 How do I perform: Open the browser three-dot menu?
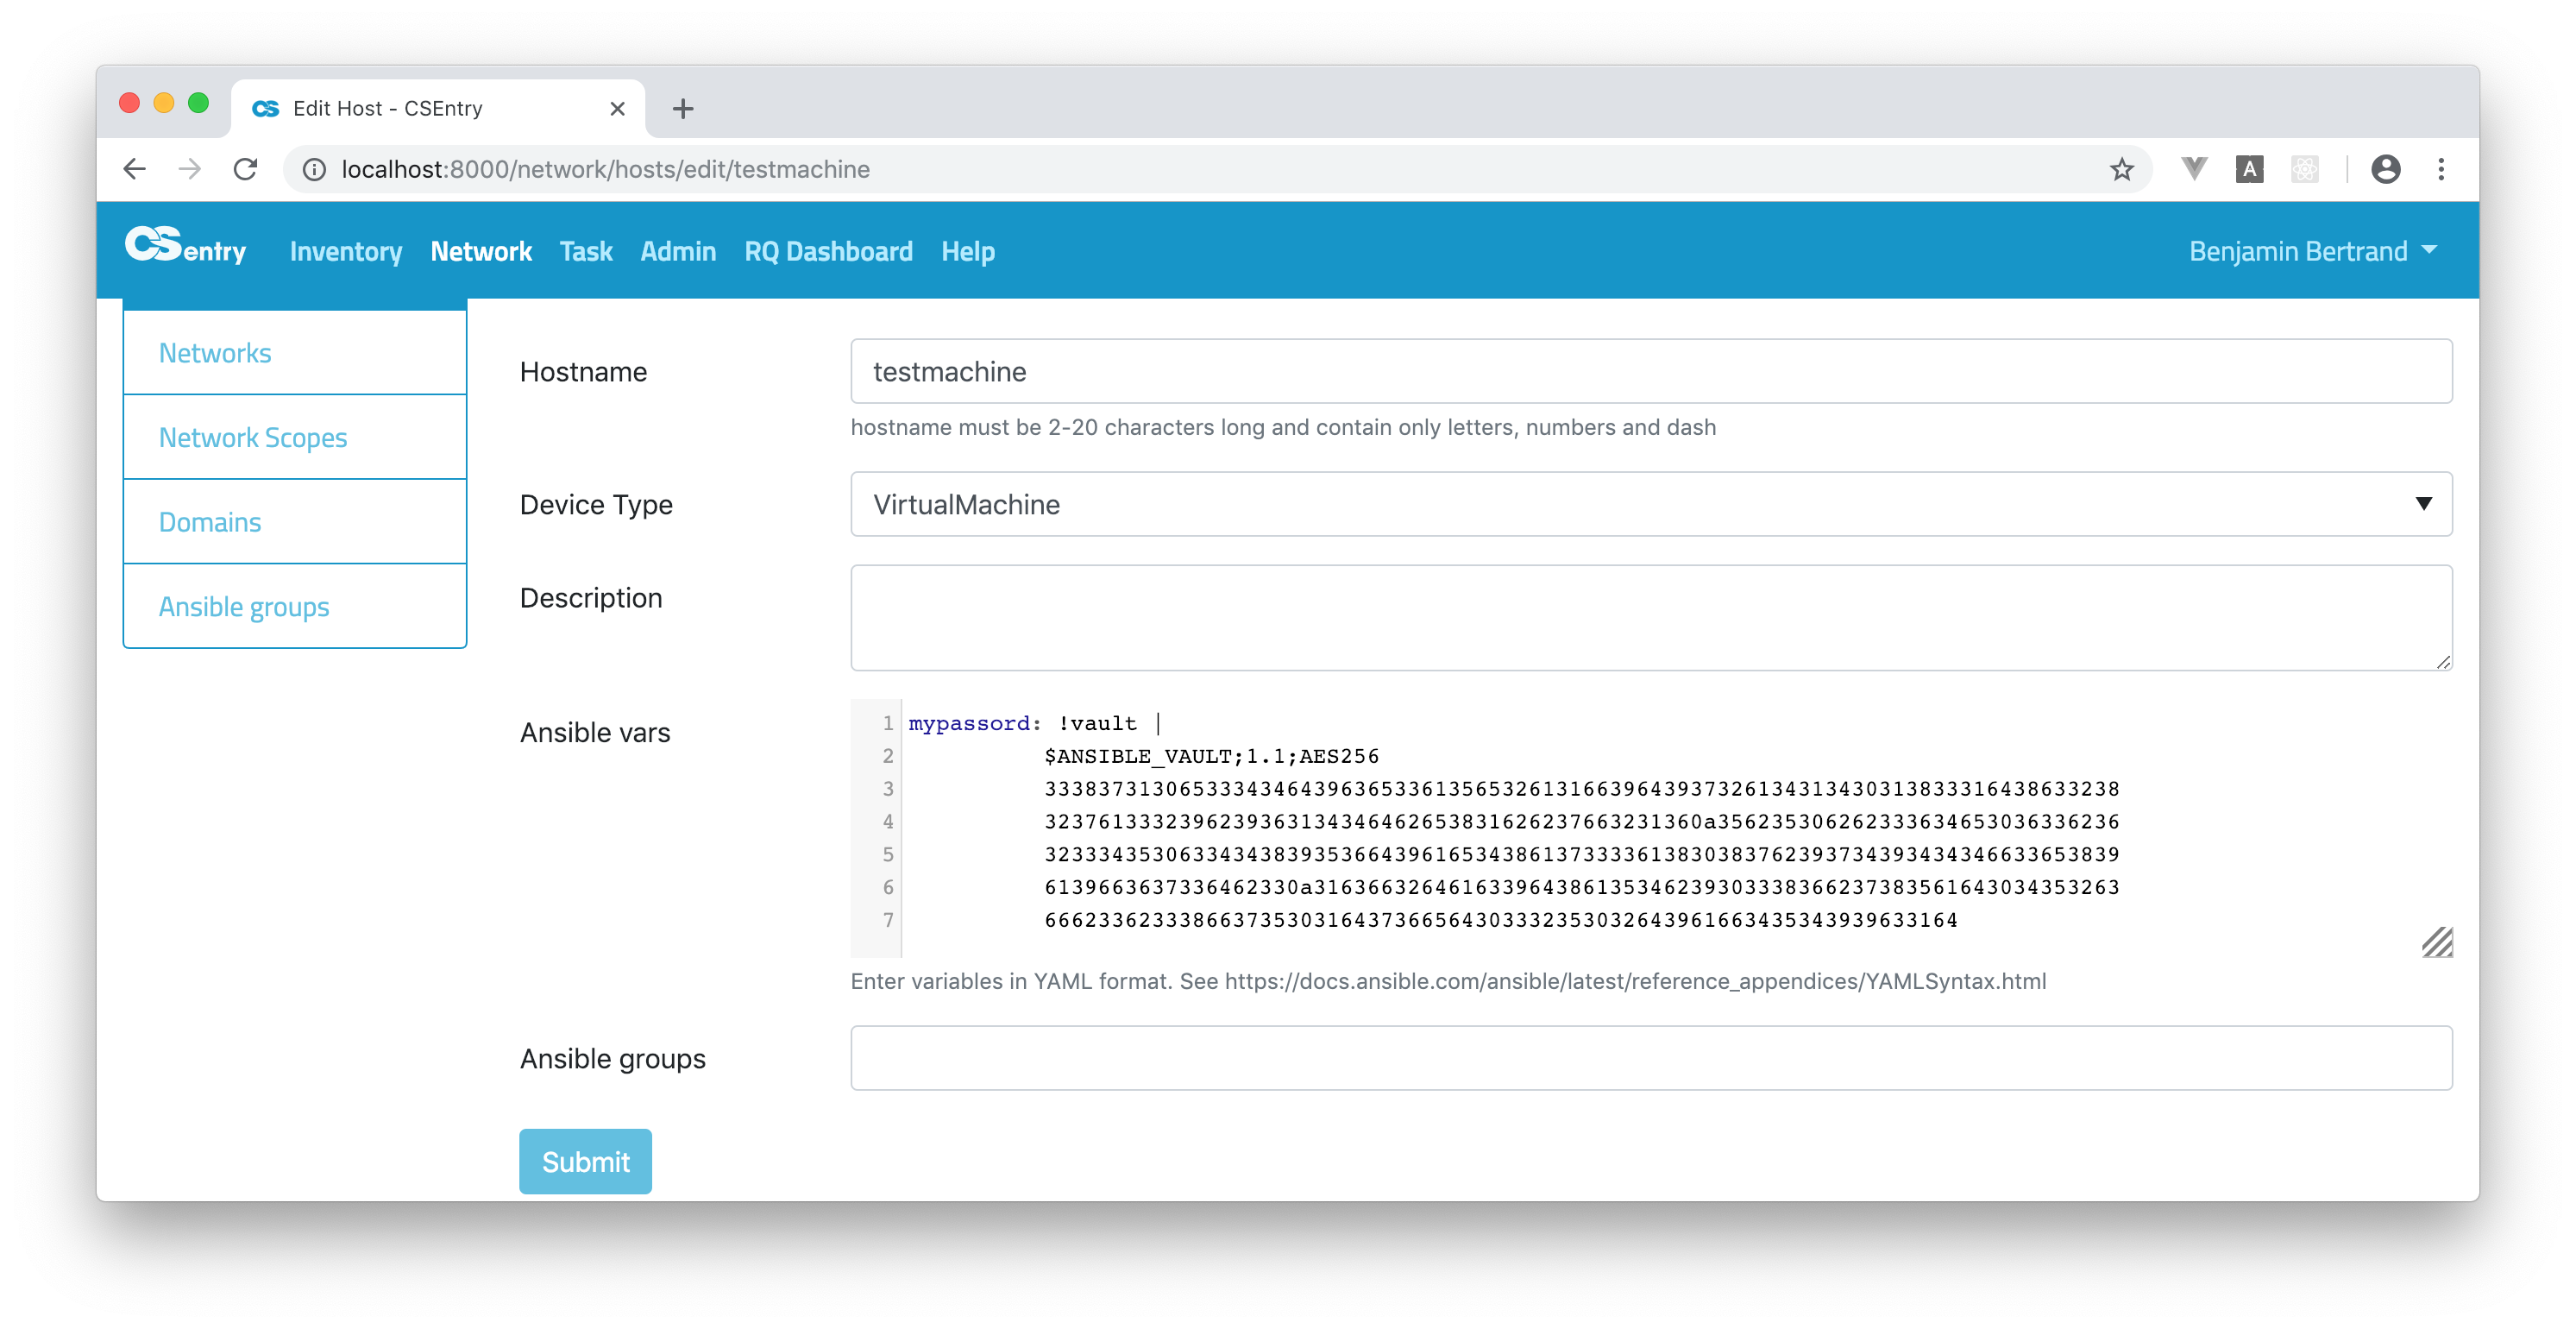click(2441, 169)
